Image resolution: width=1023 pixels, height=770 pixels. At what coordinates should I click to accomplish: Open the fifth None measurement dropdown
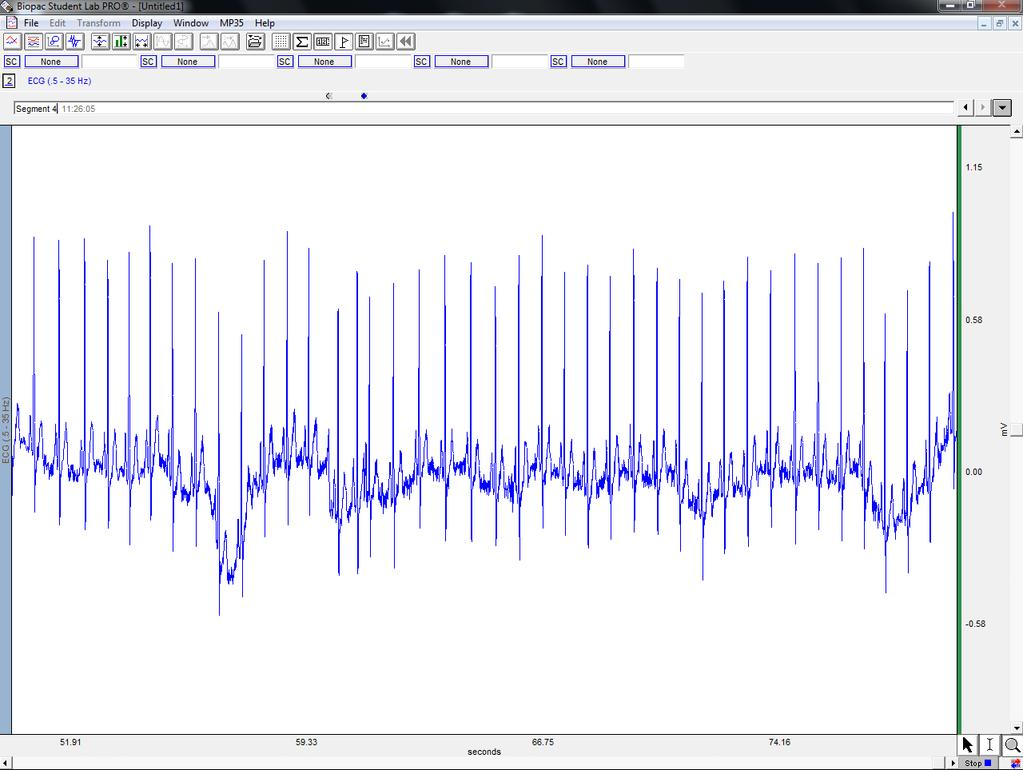(x=598, y=61)
